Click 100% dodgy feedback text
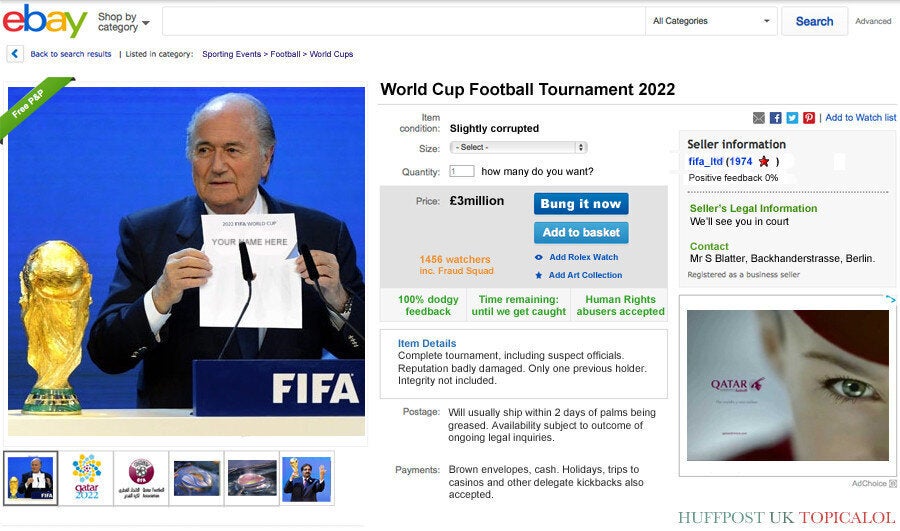900x531 pixels. tap(428, 305)
